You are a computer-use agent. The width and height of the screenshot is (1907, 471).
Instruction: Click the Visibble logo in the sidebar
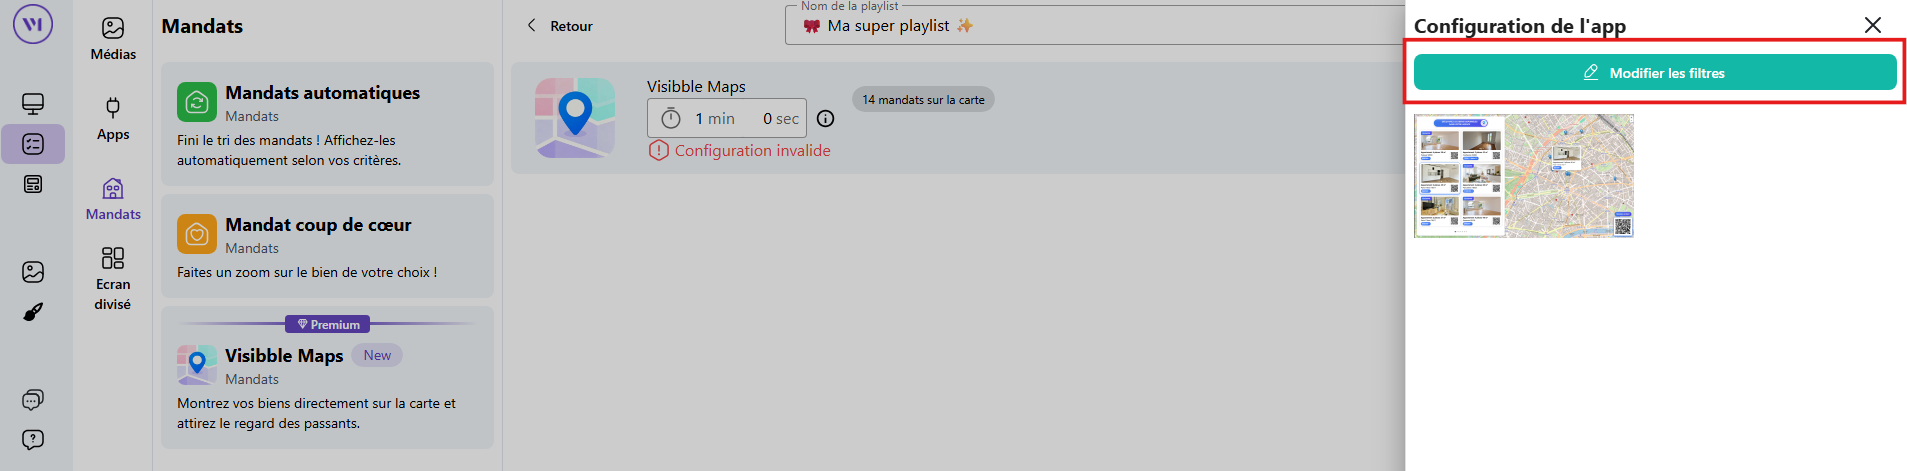(33, 25)
